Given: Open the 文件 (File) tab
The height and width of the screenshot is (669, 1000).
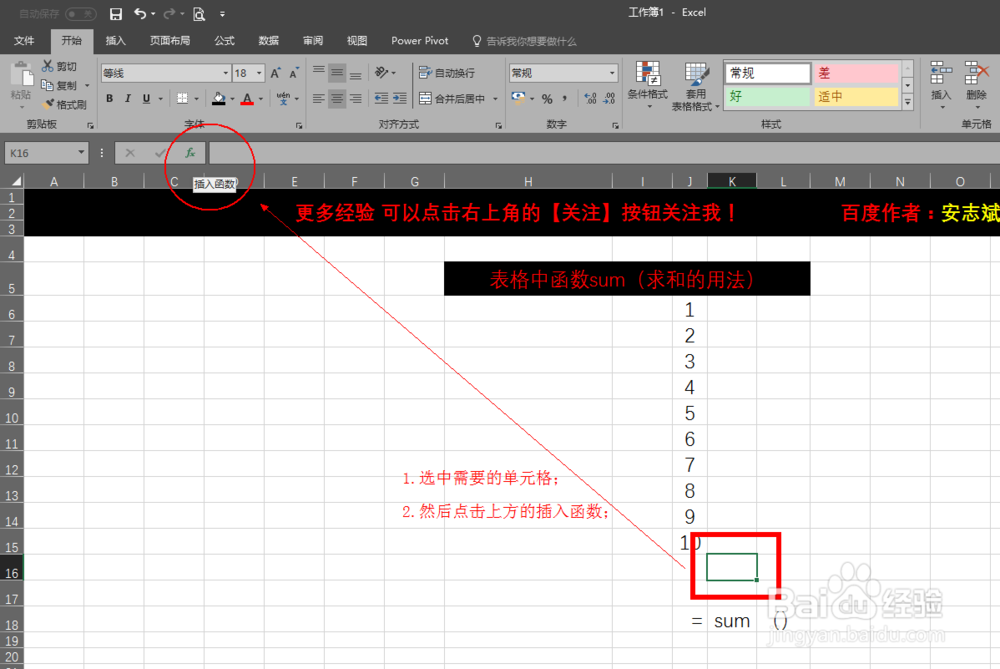Looking at the screenshot, I should 24,41.
